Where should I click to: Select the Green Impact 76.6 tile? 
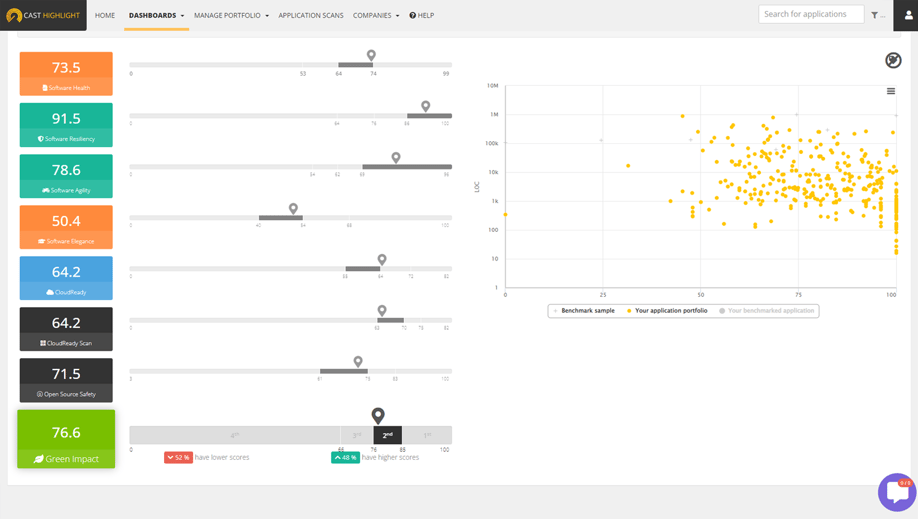(66, 439)
